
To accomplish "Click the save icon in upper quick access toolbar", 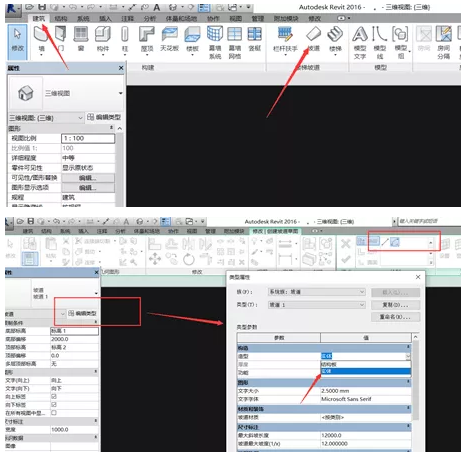I will 42,7.
